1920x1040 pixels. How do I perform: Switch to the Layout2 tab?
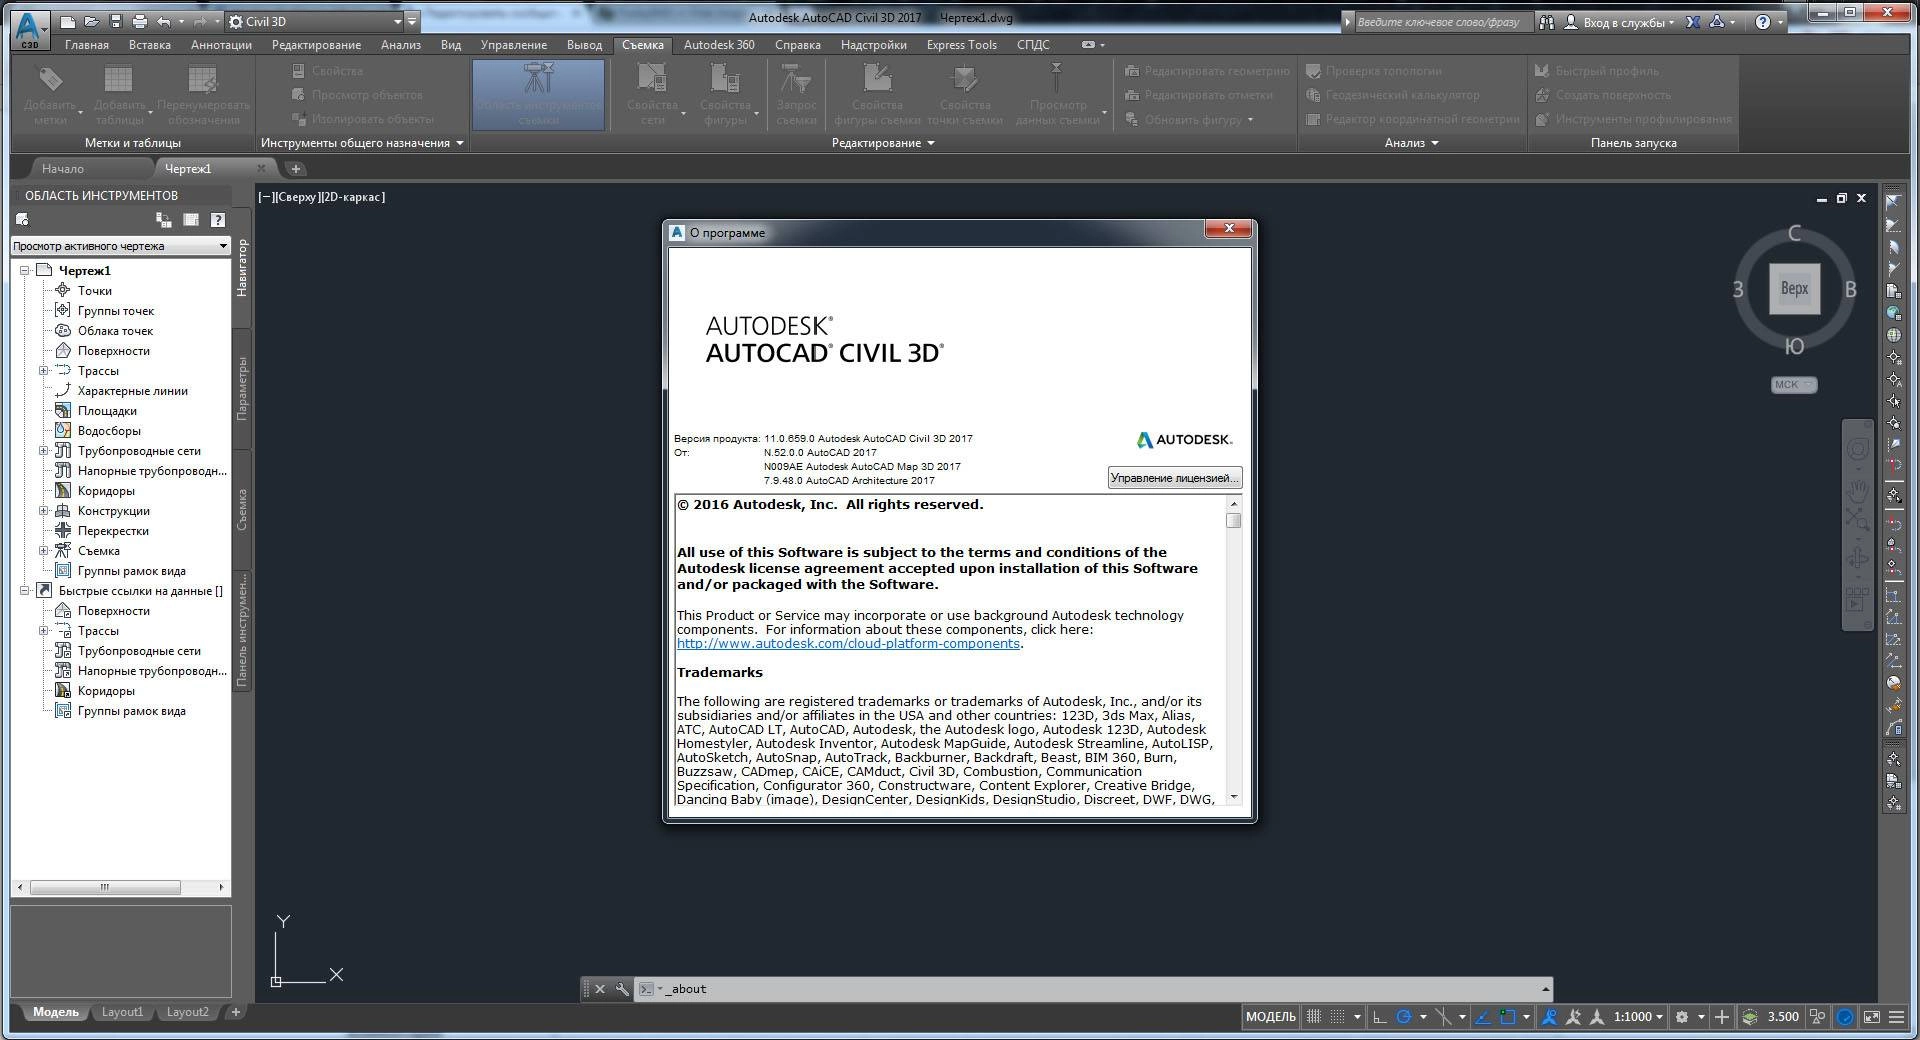point(187,1012)
